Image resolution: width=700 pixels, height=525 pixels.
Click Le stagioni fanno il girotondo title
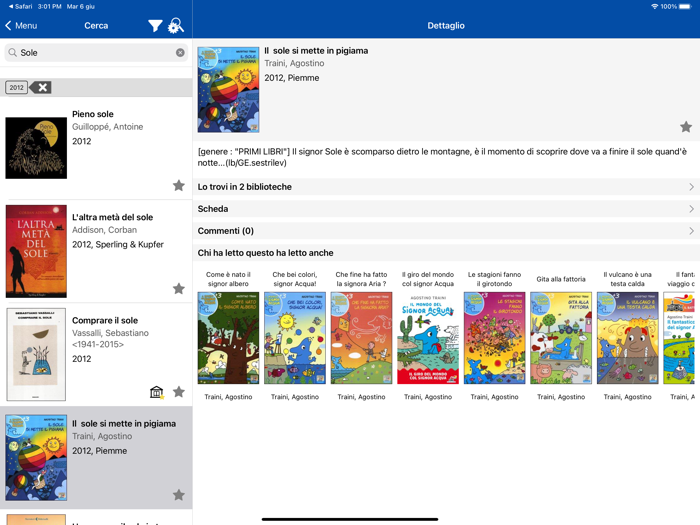495,279
